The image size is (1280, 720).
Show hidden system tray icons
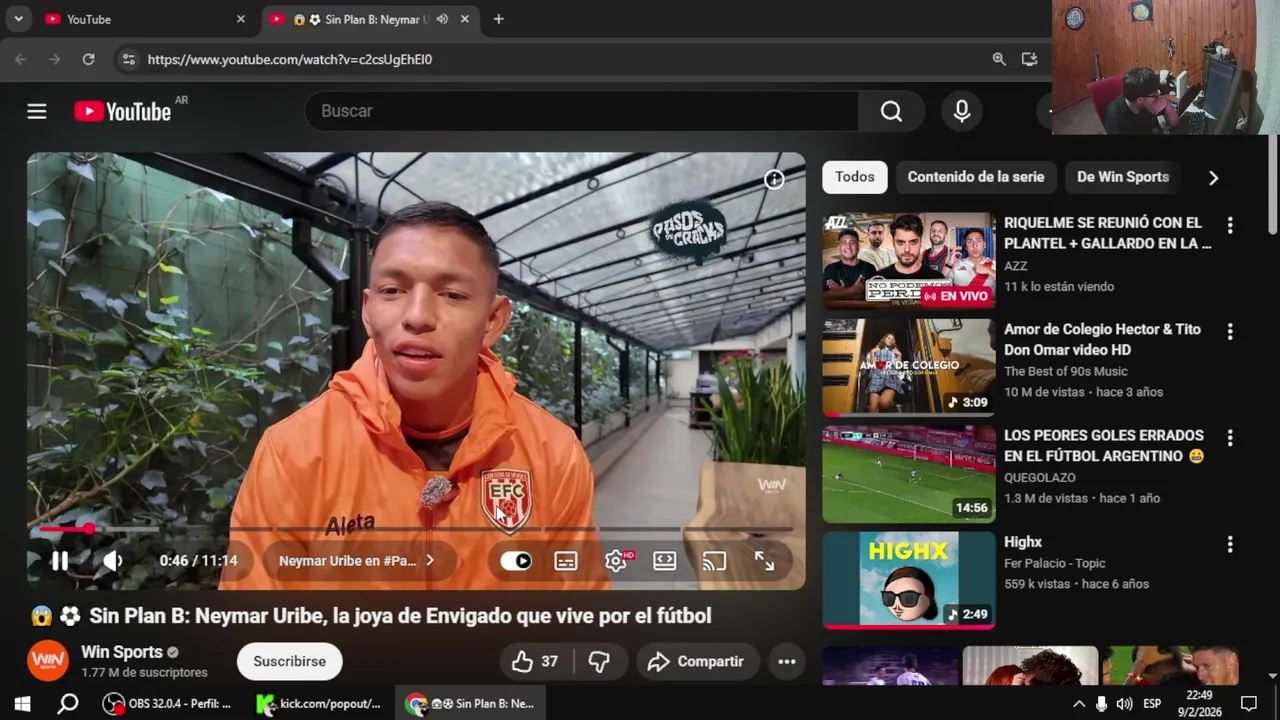(x=1079, y=704)
